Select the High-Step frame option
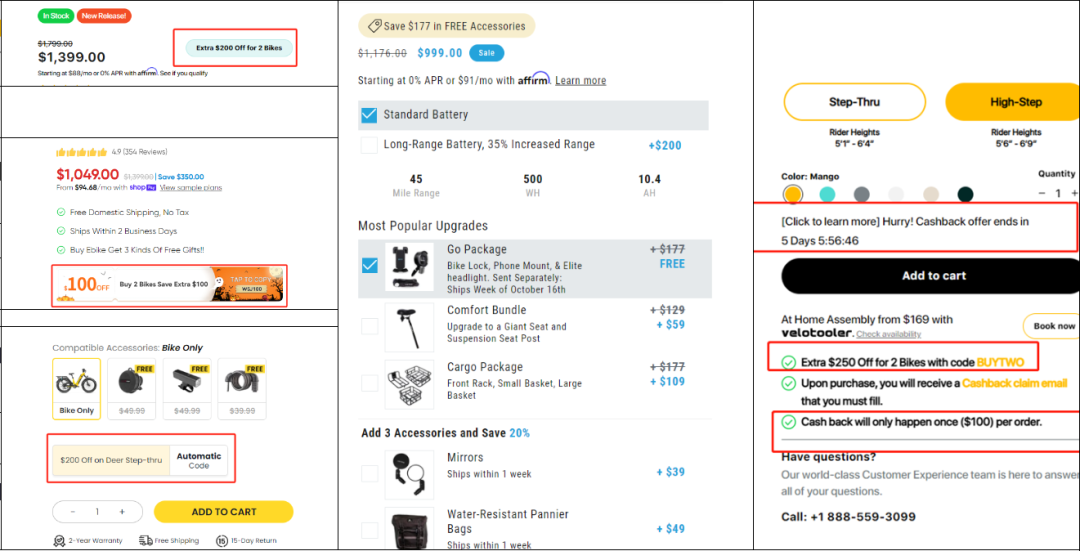This screenshot has width=1080, height=551. point(1013,102)
